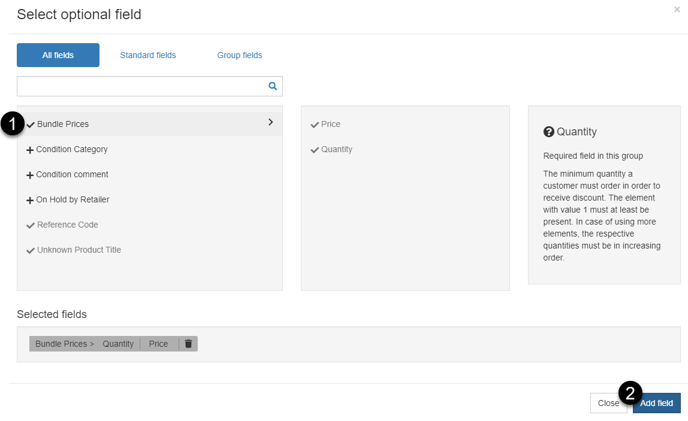Click the checkmark icon next to Quantity subfield
This screenshot has height=421, width=688.
click(x=315, y=150)
